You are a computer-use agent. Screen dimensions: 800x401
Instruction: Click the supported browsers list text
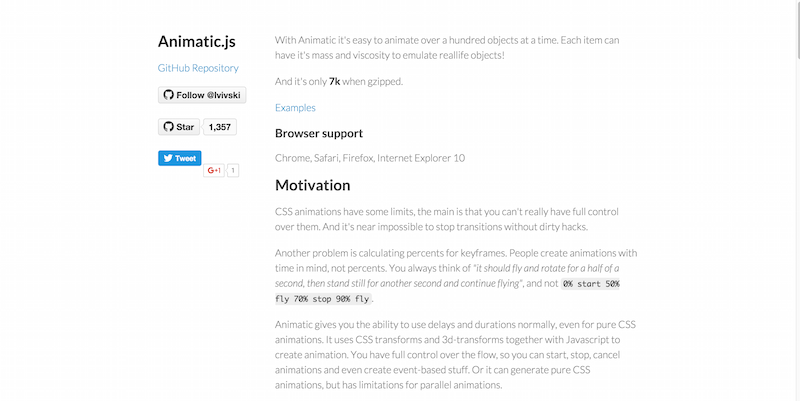coord(369,158)
